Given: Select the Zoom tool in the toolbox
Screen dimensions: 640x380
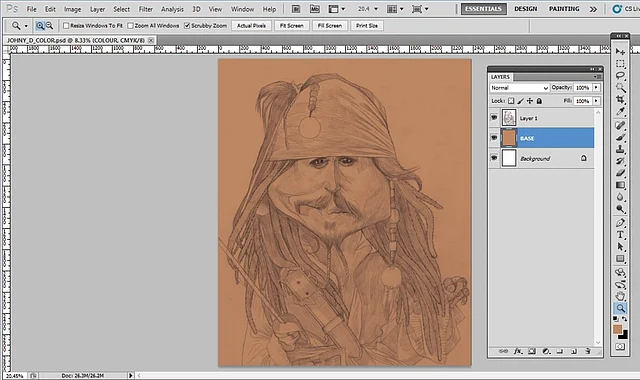Looking at the screenshot, I should (620, 308).
